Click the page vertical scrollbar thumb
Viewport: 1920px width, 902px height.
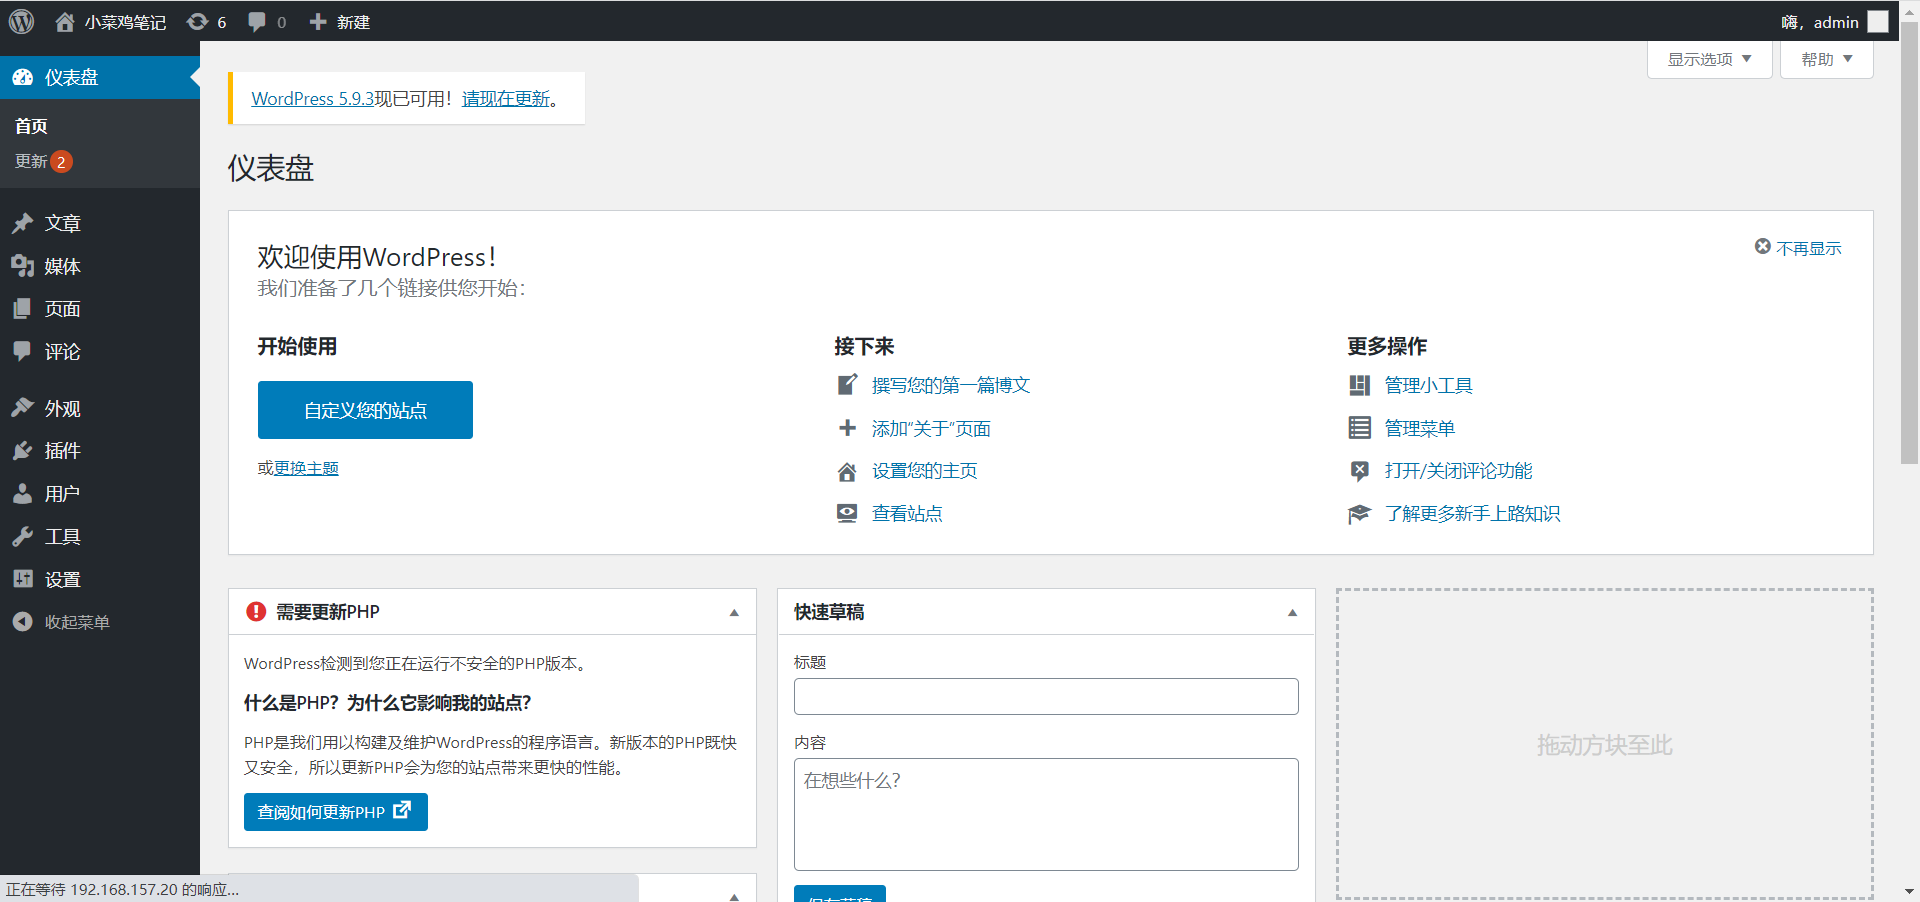point(1909,242)
